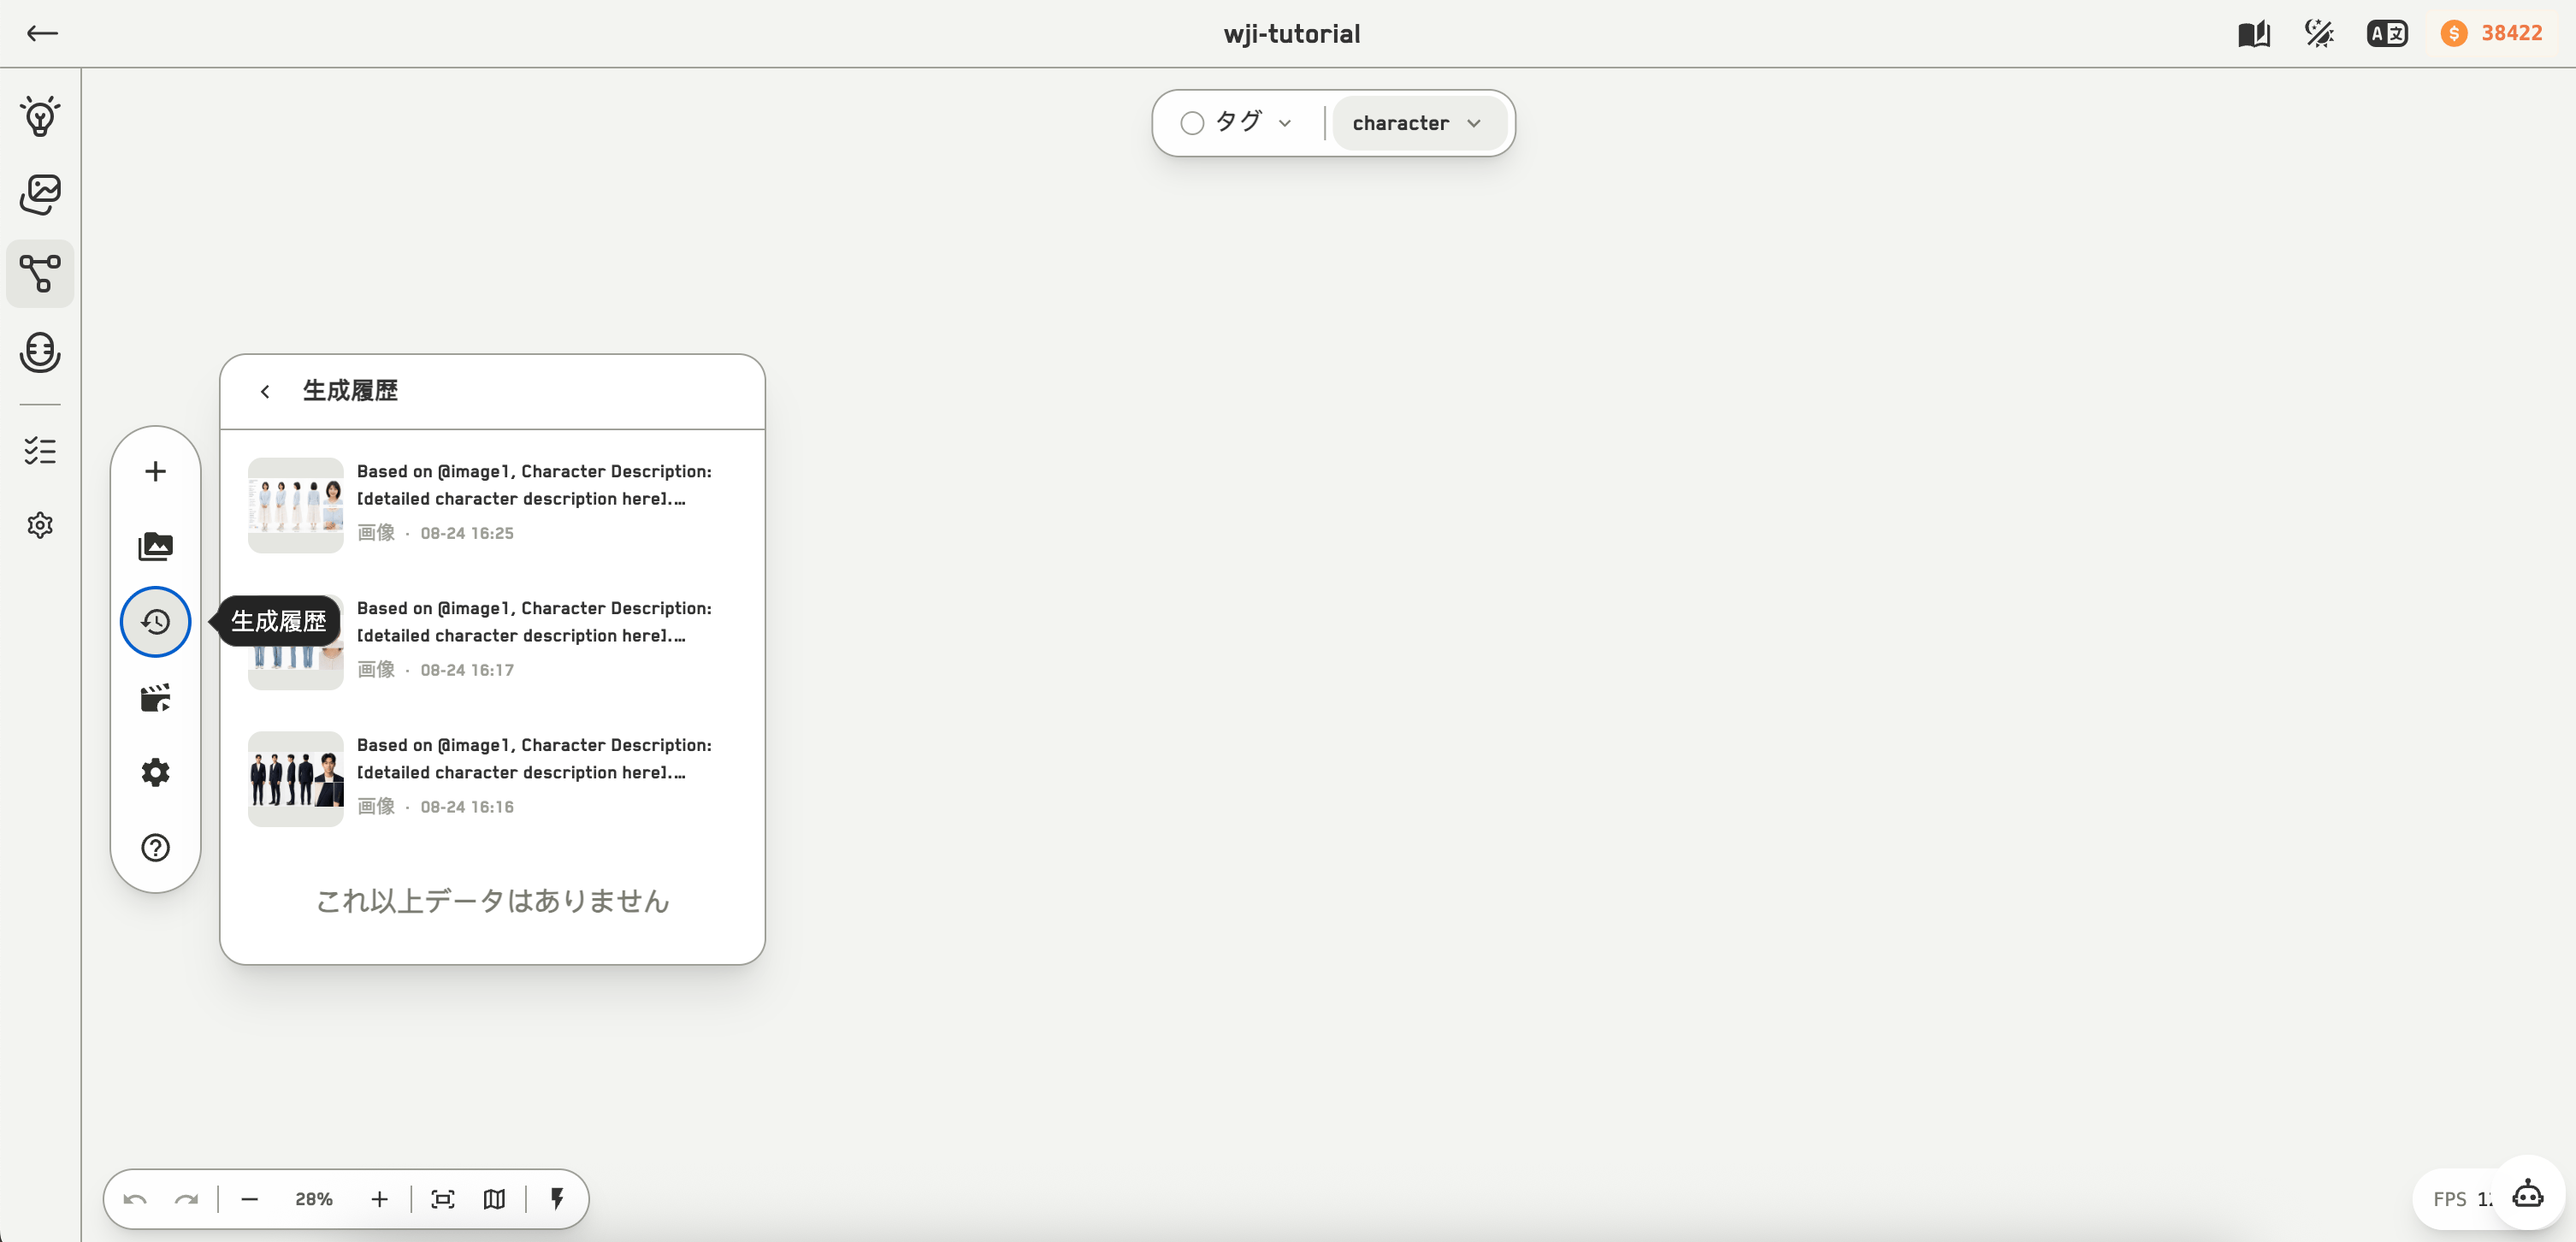Undo the last canvas action

[135, 1199]
